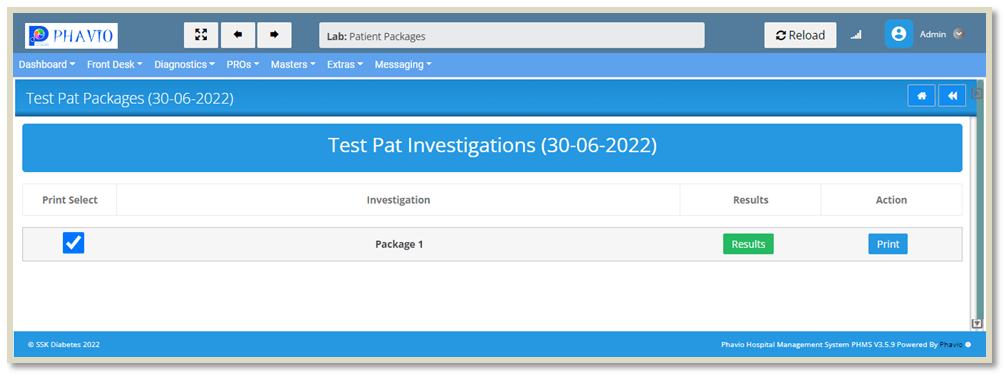
Task: Open the Dashboard dropdown menu
Action: 47,65
